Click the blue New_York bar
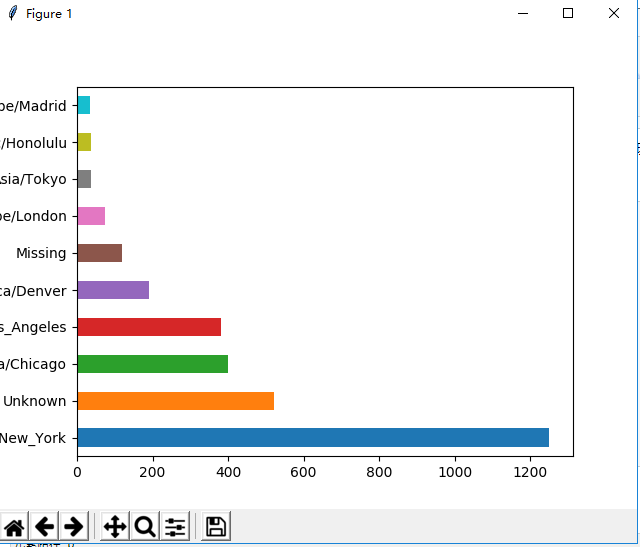640x547 pixels. pyautogui.click(x=313, y=438)
